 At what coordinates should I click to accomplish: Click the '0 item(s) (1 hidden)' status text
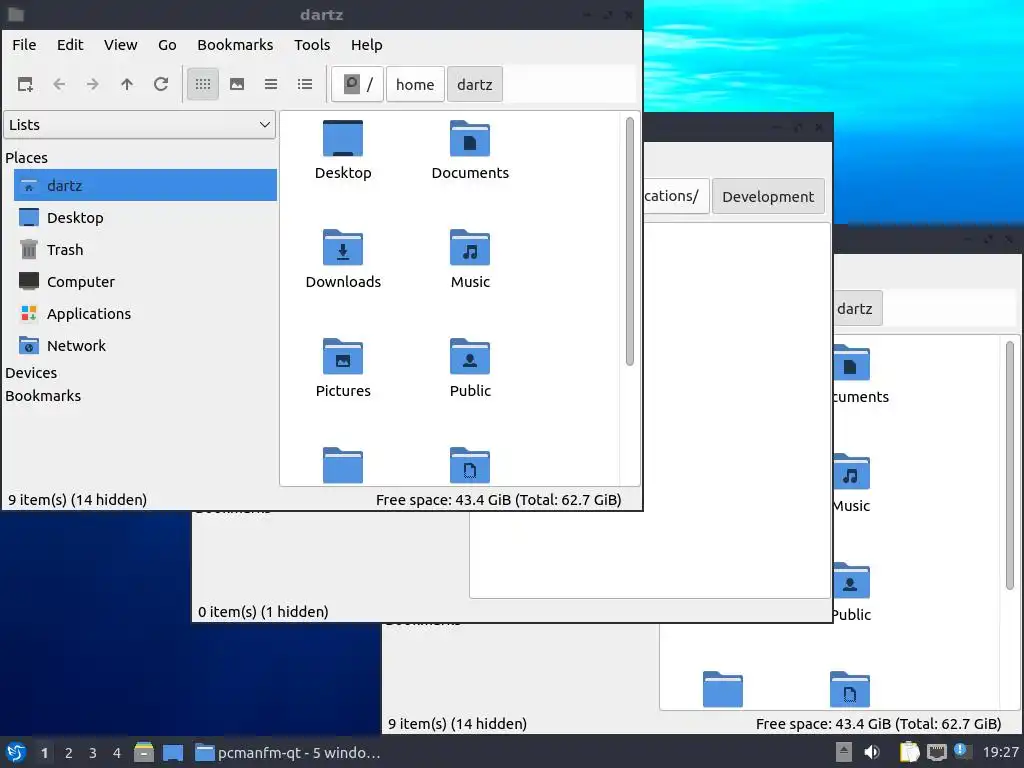(x=263, y=612)
